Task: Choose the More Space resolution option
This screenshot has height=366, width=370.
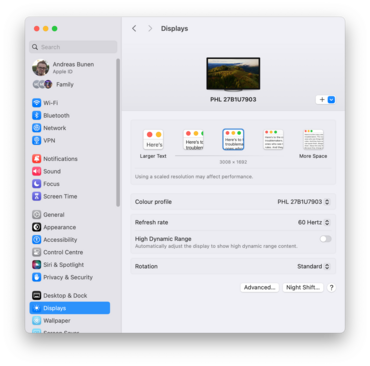Action: point(313,139)
